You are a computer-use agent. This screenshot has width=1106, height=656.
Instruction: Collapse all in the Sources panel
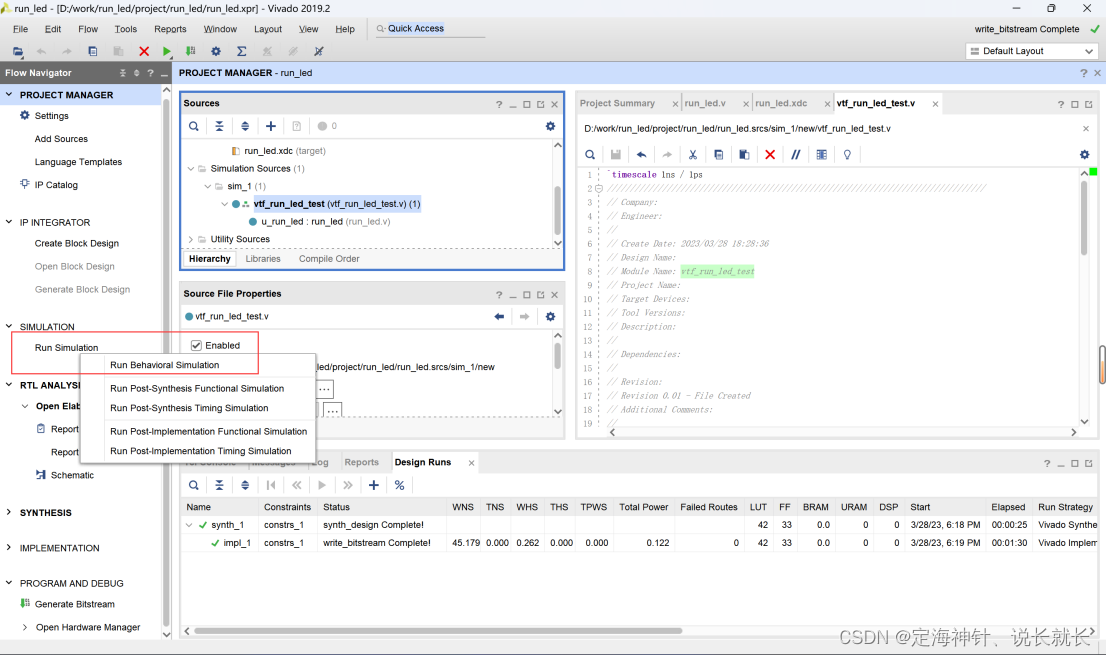tap(219, 126)
